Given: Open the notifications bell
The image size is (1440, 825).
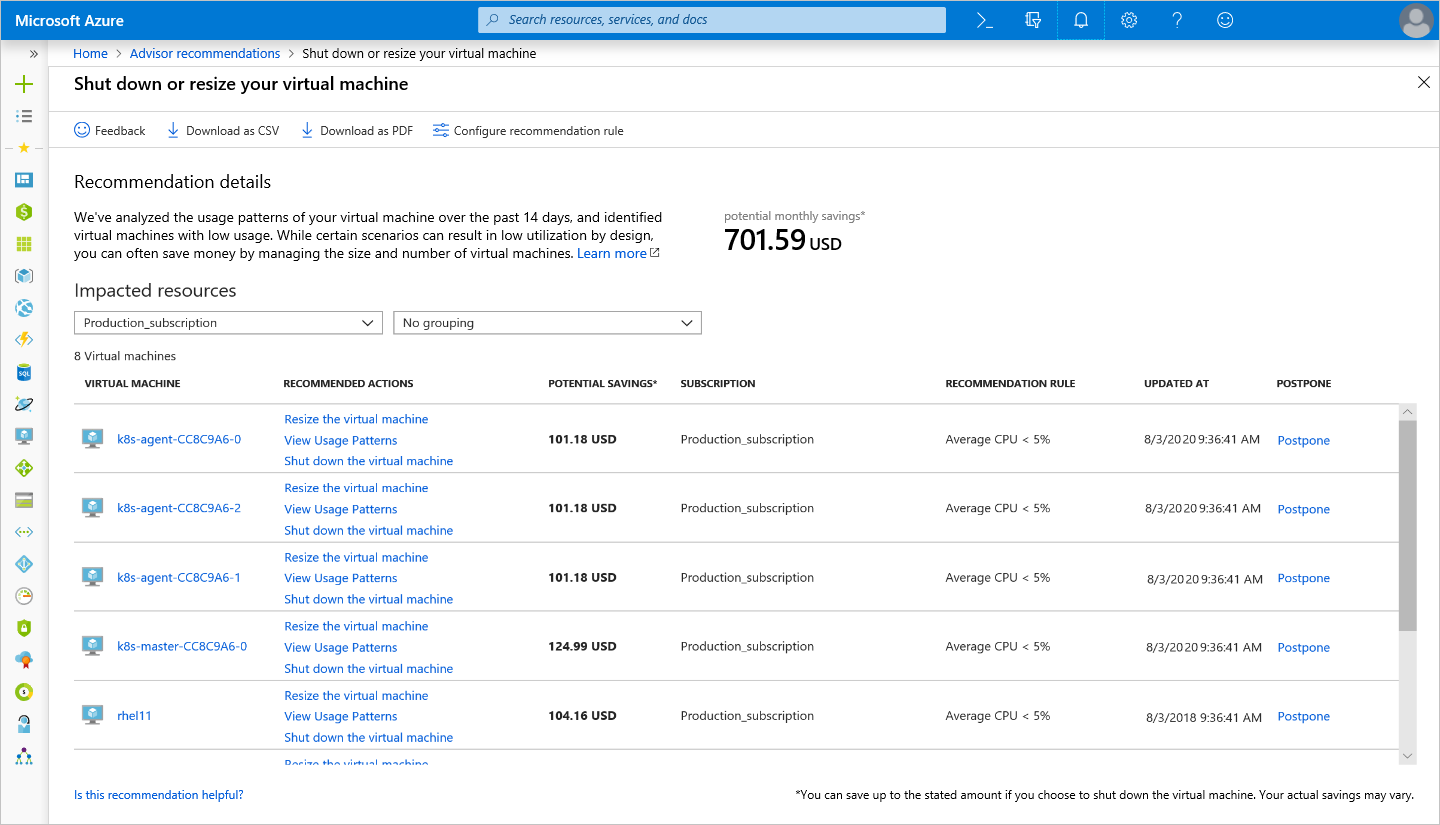Looking at the screenshot, I should coord(1081,20).
